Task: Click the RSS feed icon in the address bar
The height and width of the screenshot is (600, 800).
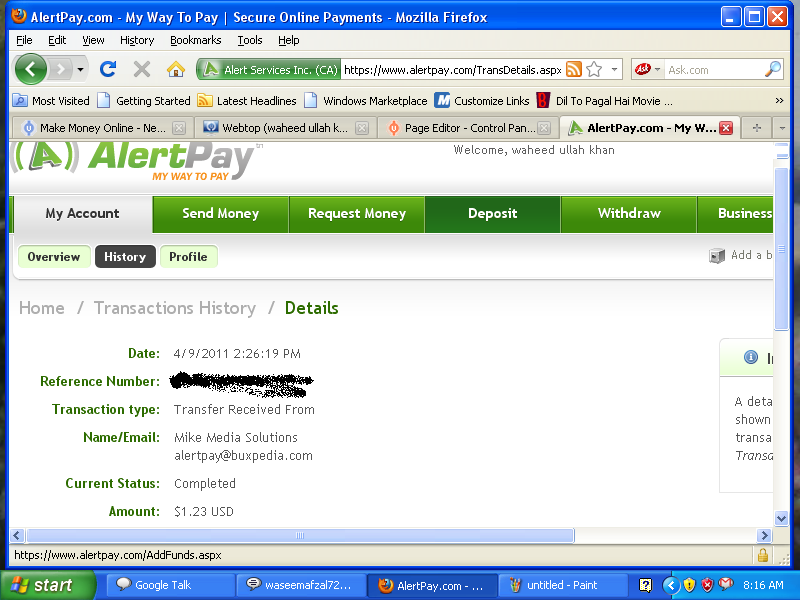Action: coord(574,69)
